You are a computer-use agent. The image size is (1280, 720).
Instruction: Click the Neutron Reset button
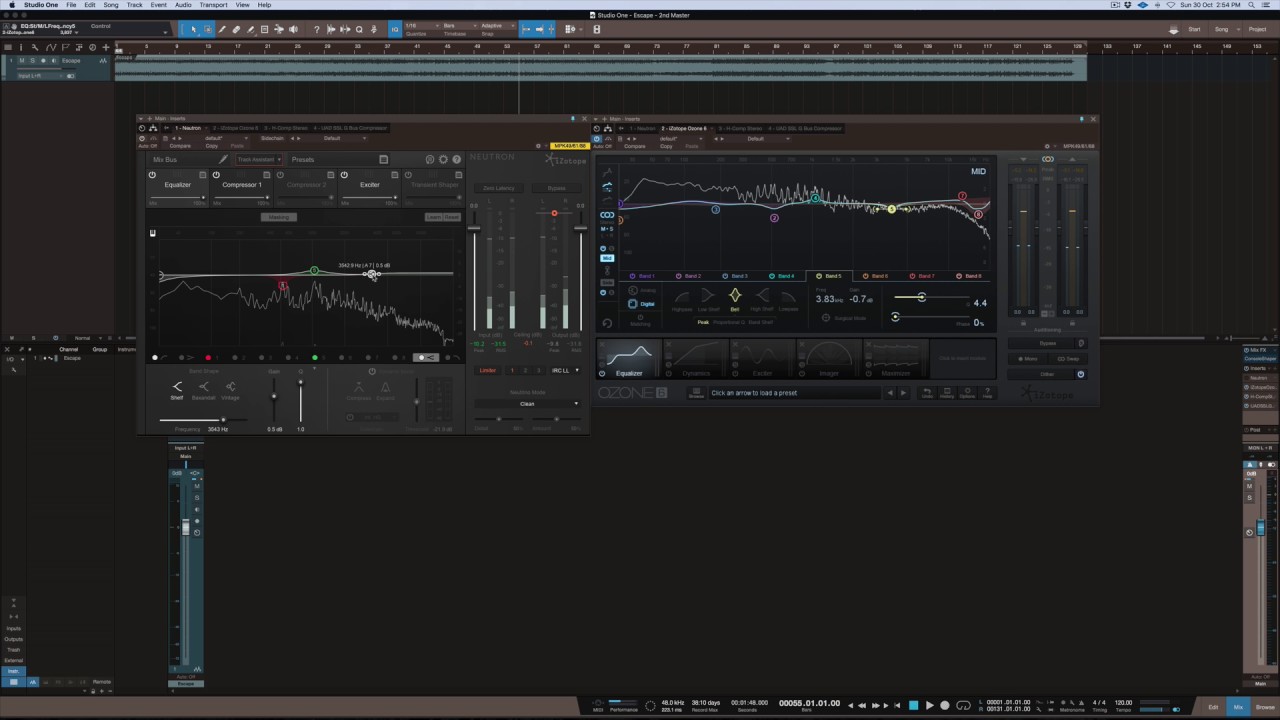click(451, 217)
